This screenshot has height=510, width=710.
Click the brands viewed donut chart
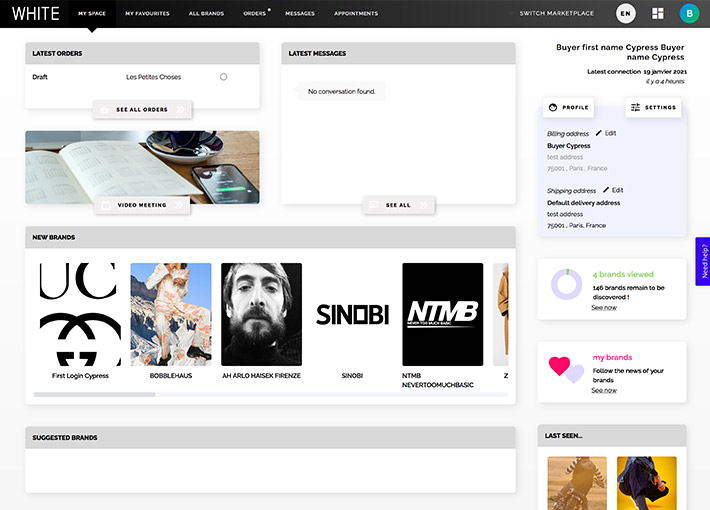point(566,285)
